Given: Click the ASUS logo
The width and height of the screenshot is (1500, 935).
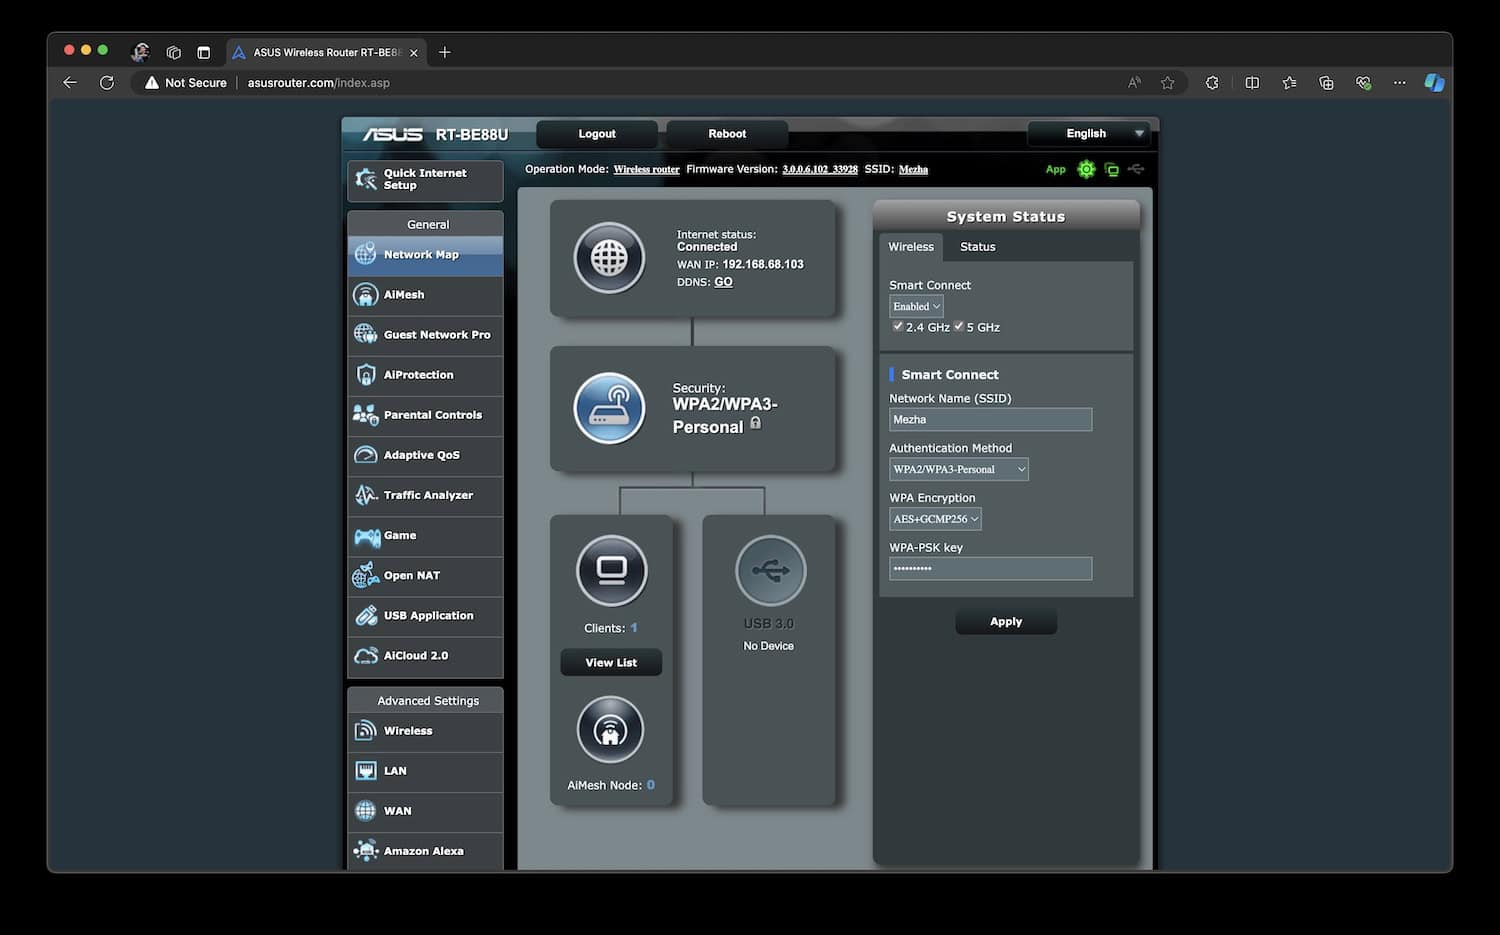Looking at the screenshot, I should point(392,134).
